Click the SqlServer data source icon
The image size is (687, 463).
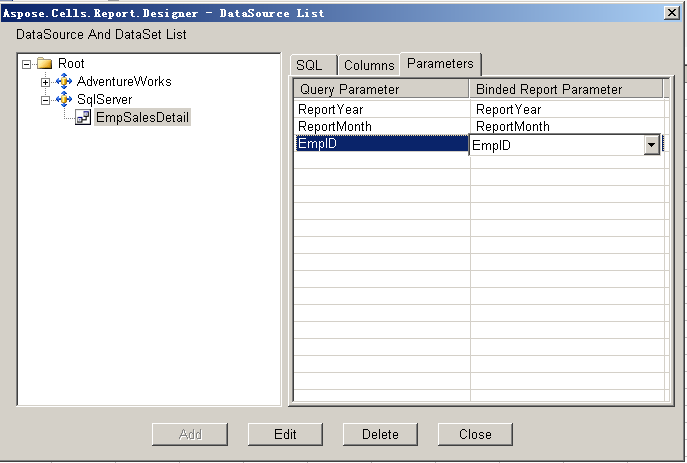click(x=64, y=99)
